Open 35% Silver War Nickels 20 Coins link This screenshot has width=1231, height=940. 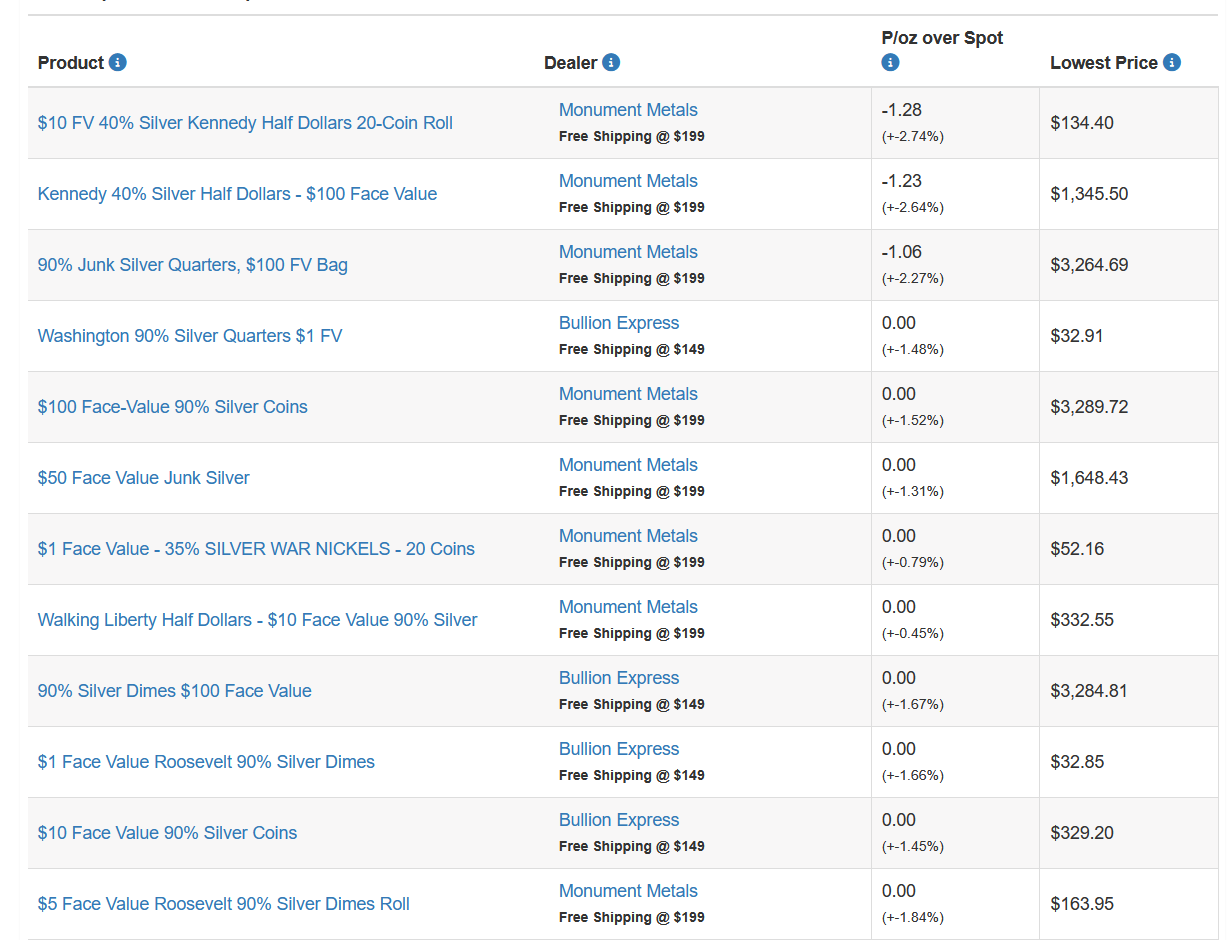[x=256, y=549]
